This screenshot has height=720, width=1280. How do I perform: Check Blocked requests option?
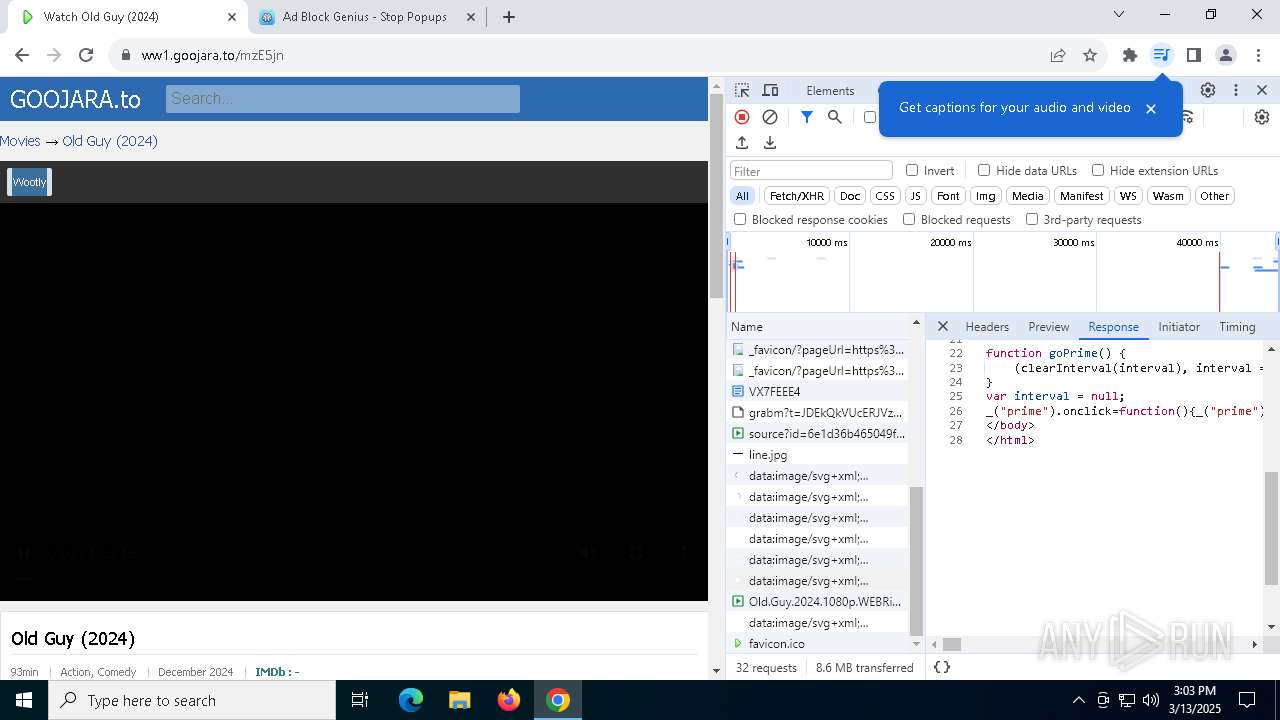909,219
